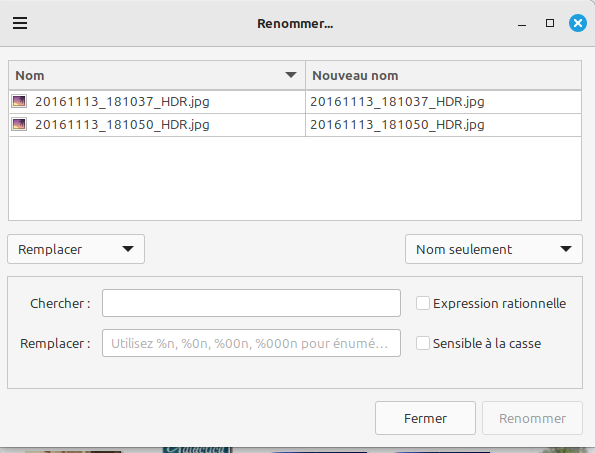Click new name cell 20161113_181050_HDR.jpg
The image size is (595, 453).
[x=443, y=125]
